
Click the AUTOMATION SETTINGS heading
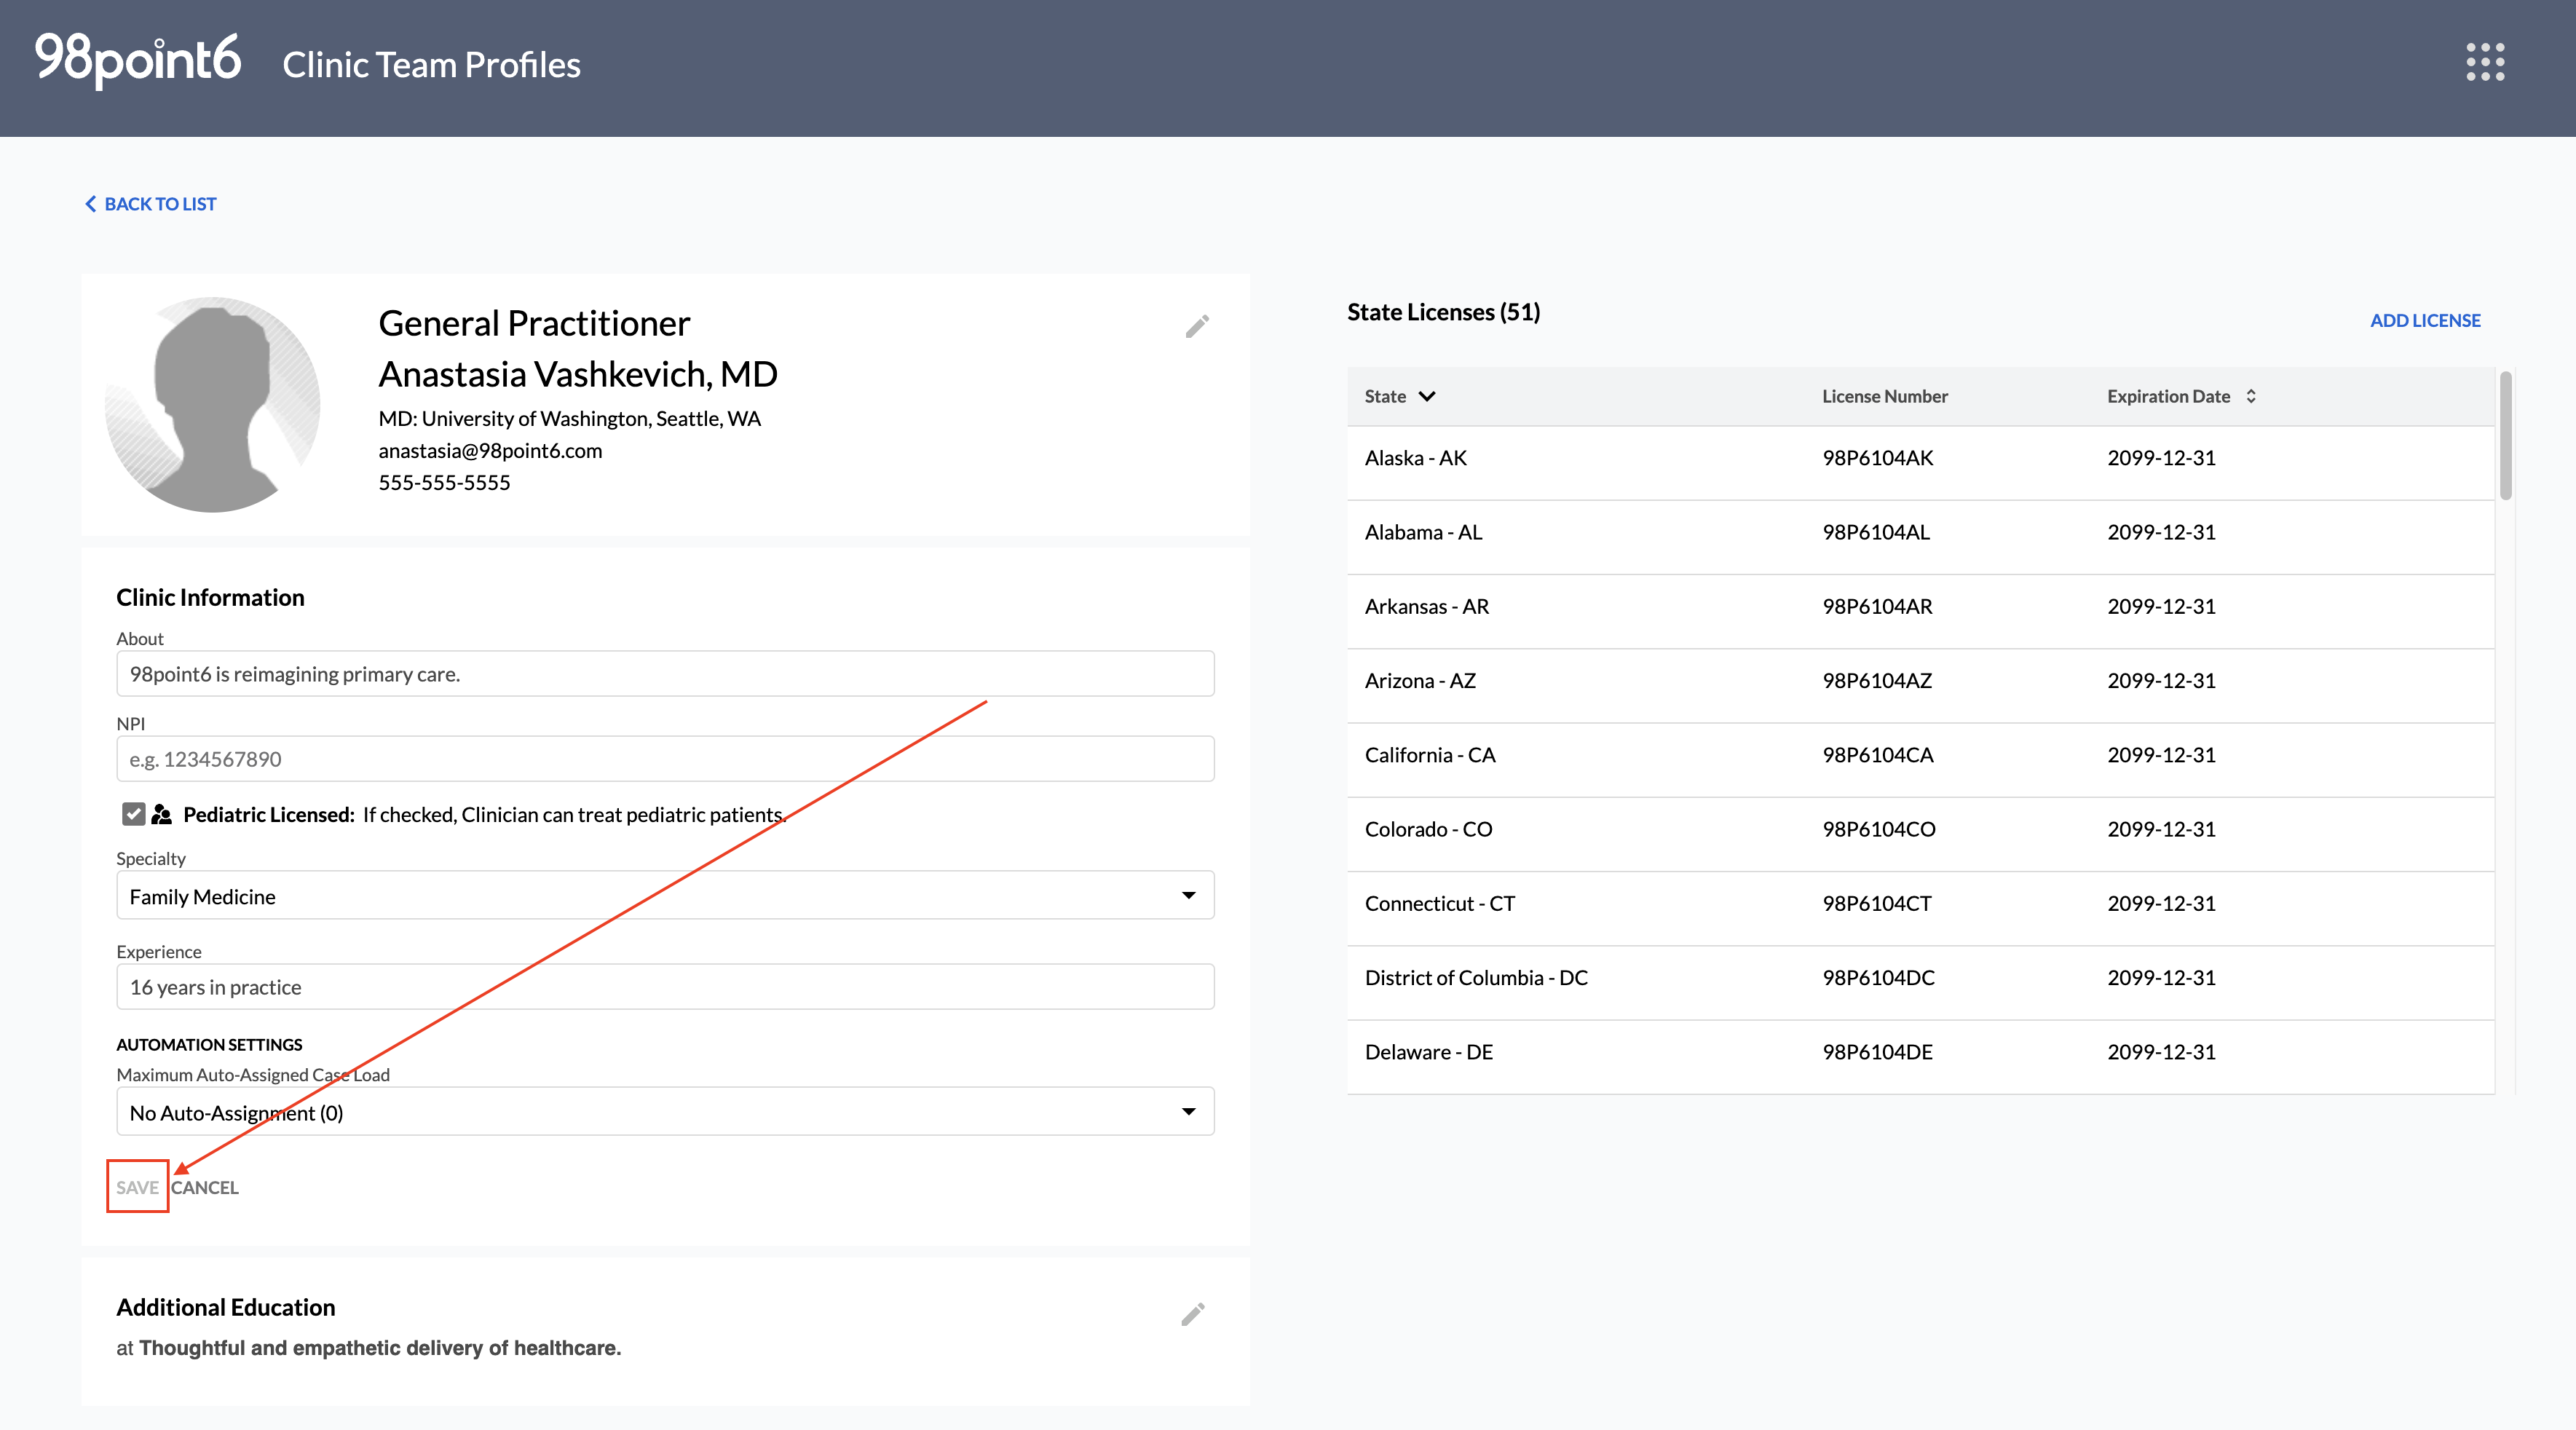209,1045
